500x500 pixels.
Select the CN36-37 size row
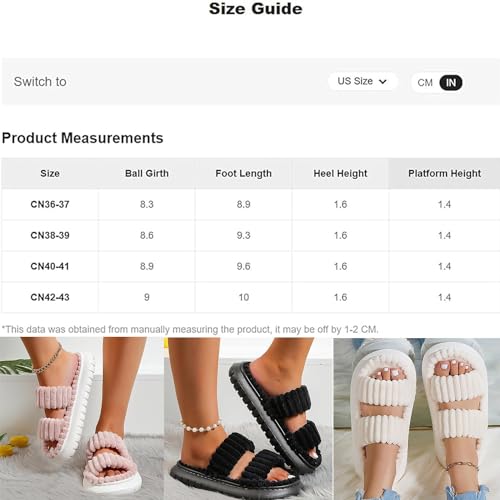click(x=251, y=204)
